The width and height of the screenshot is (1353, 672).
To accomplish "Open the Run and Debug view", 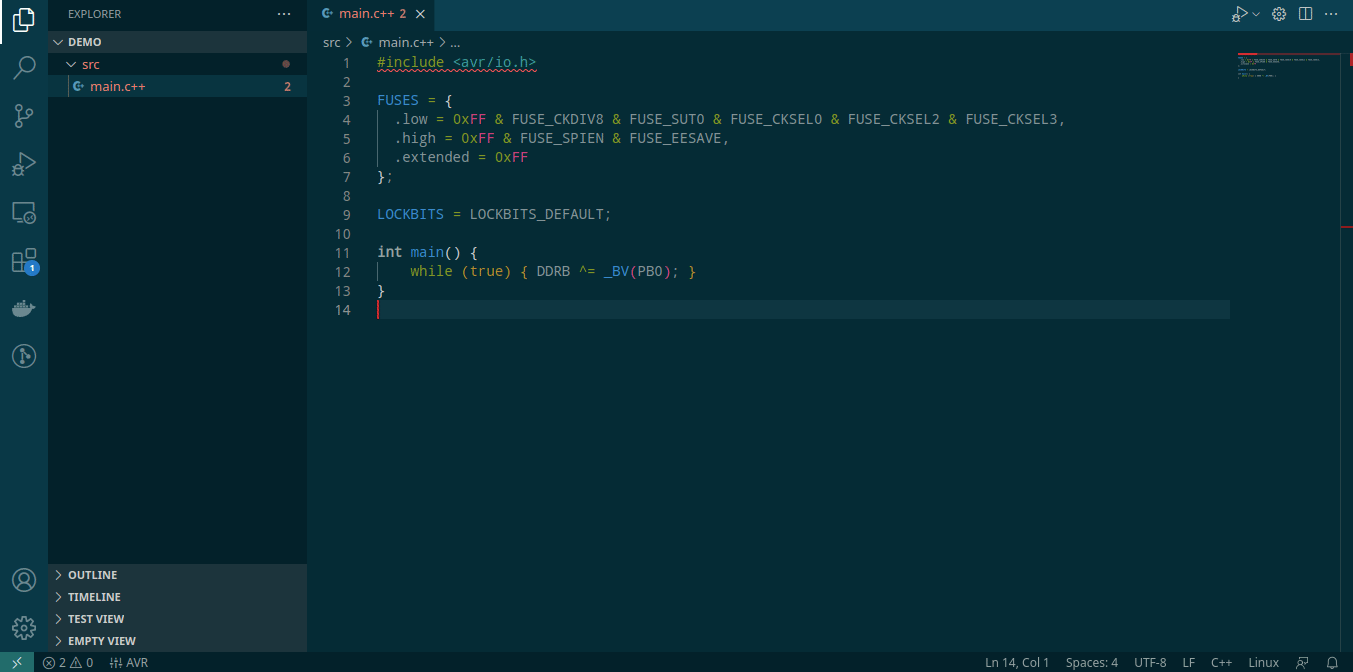I will click(x=24, y=164).
